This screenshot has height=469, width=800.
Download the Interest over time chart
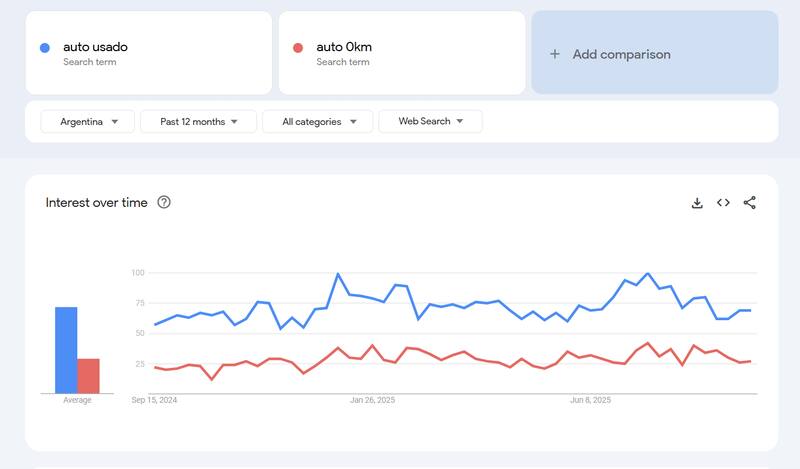tap(697, 203)
